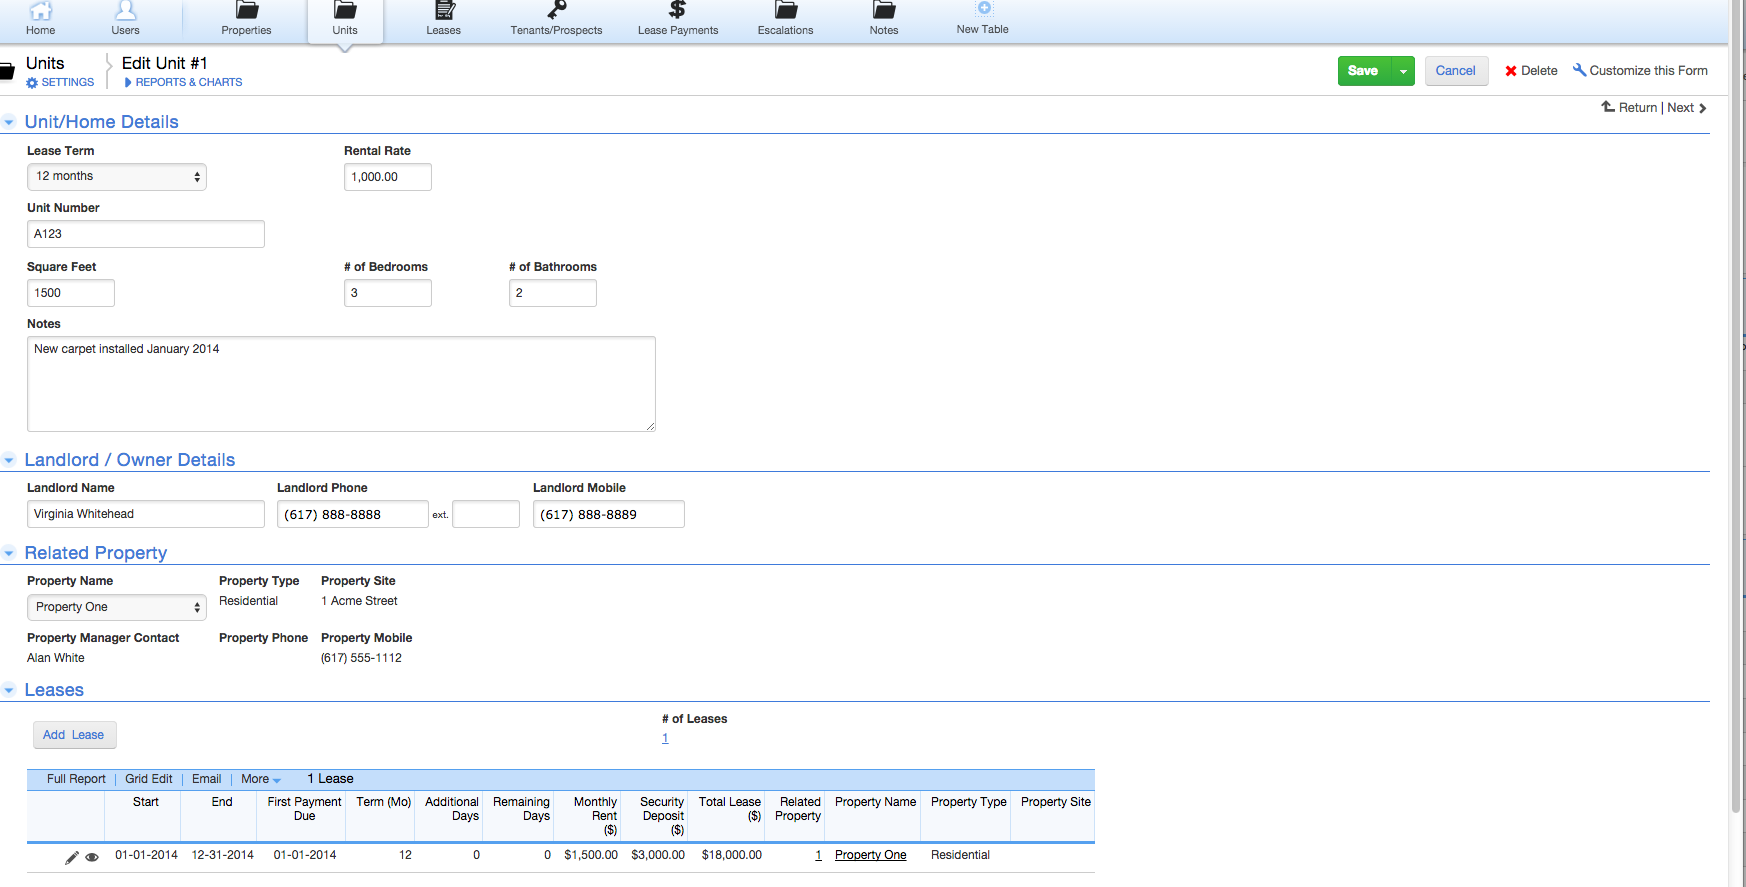Click the Landlord Name field

(x=146, y=514)
